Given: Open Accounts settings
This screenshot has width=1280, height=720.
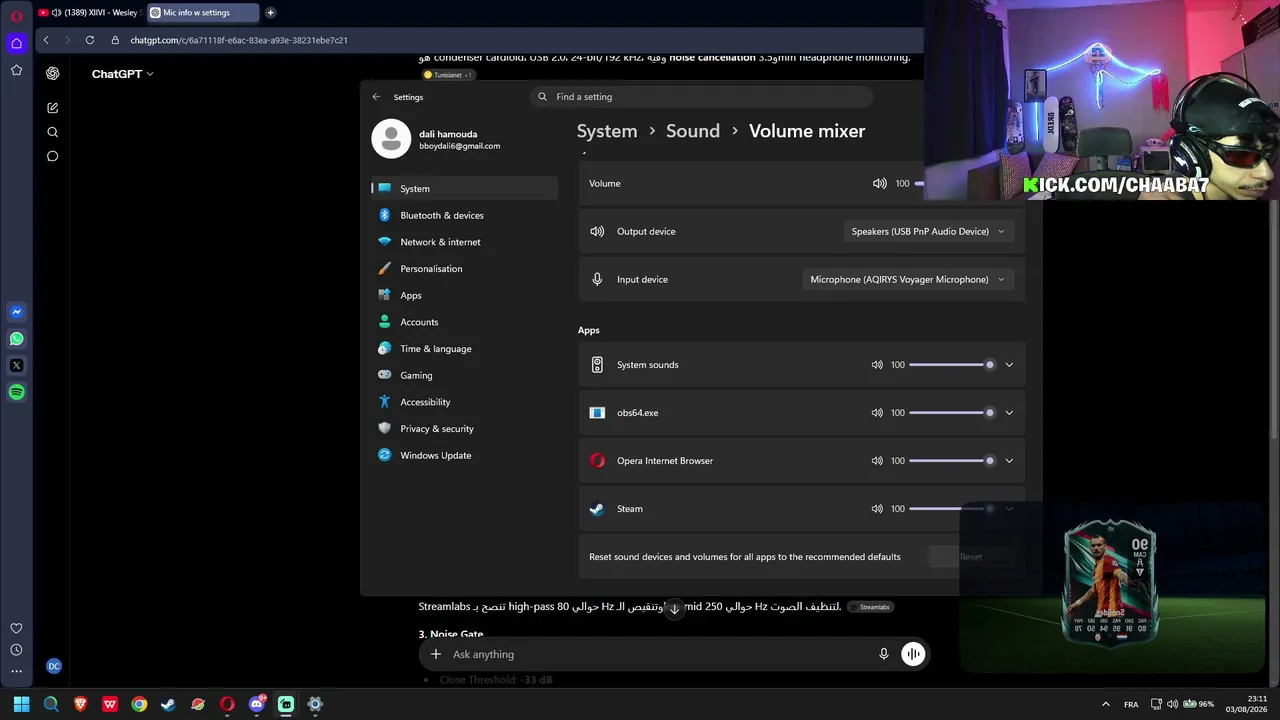Looking at the screenshot, I should pyautogui.click(x=464, y=322).
